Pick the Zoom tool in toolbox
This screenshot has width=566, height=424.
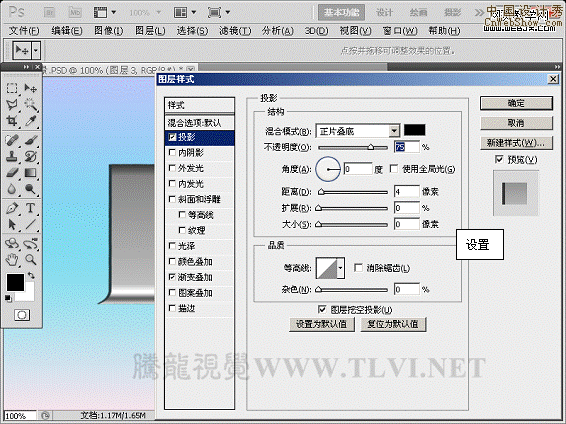pyautogui.click(x=31, y=259)
